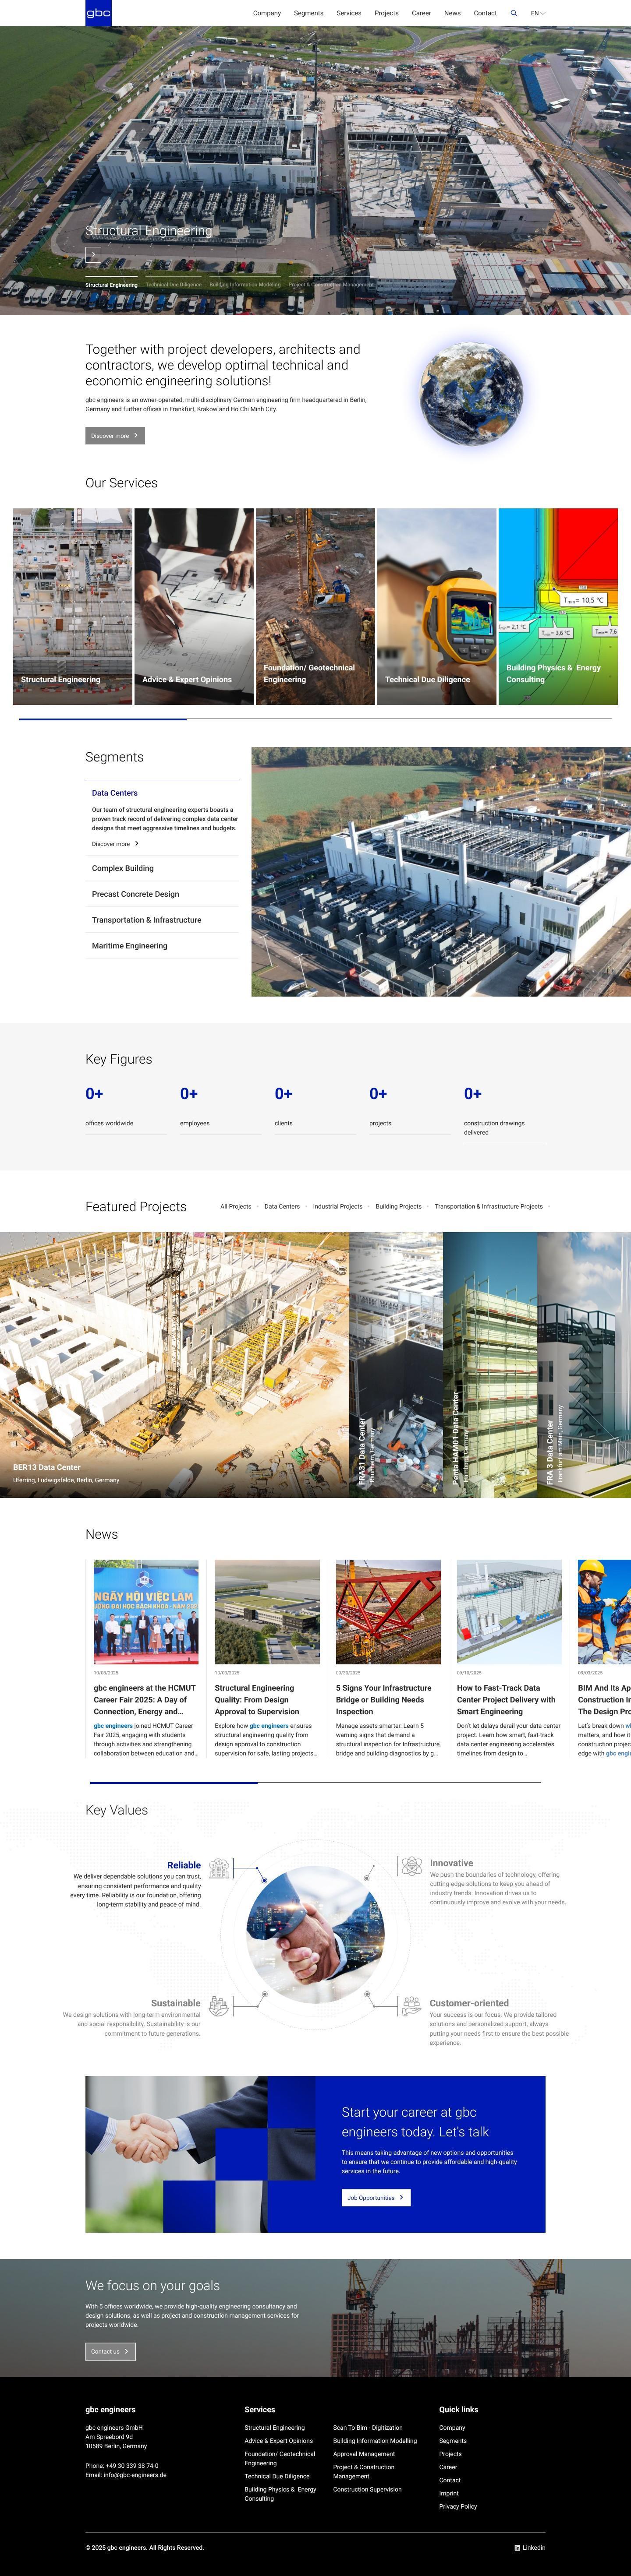Switch to Technical Due Diligence hero tab
631x2576 pixels.
point(173,285)
